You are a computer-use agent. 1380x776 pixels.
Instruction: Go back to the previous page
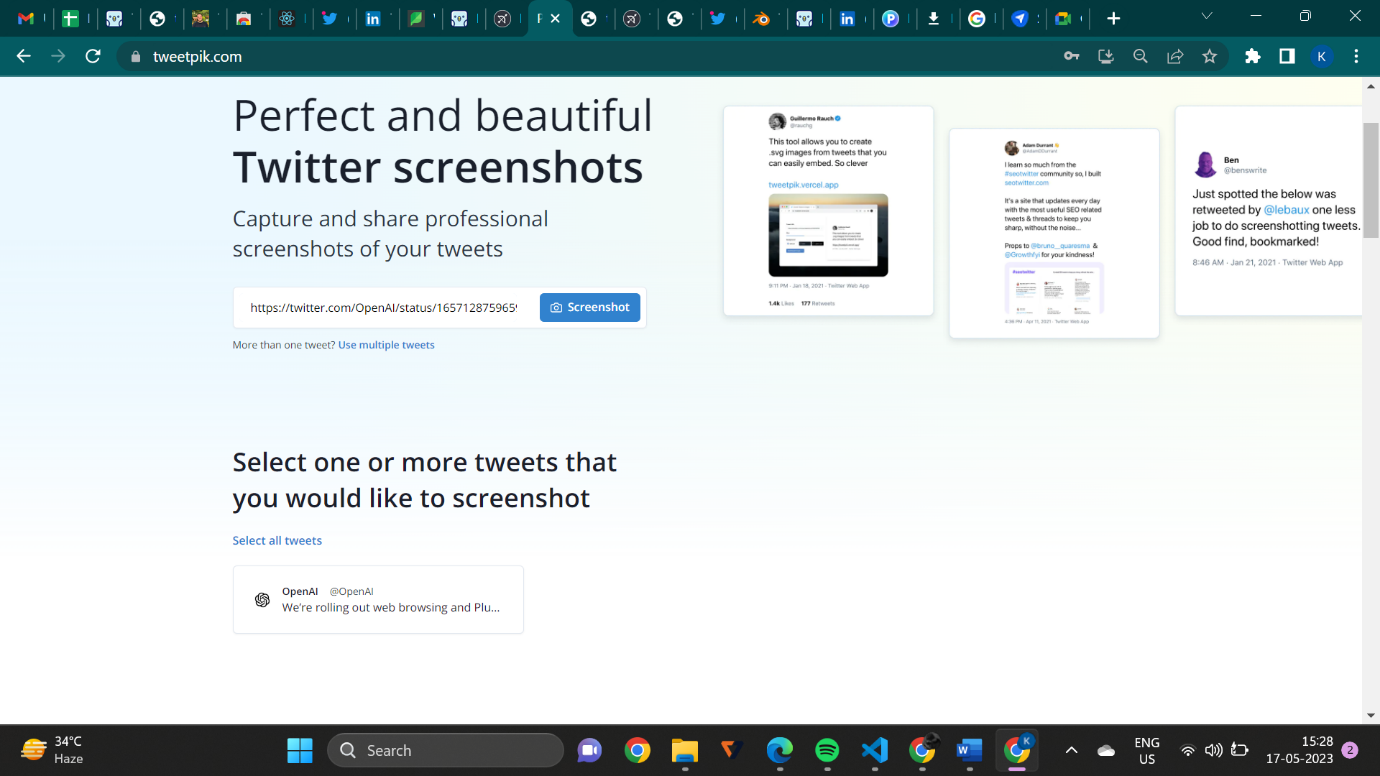(24, 57)
